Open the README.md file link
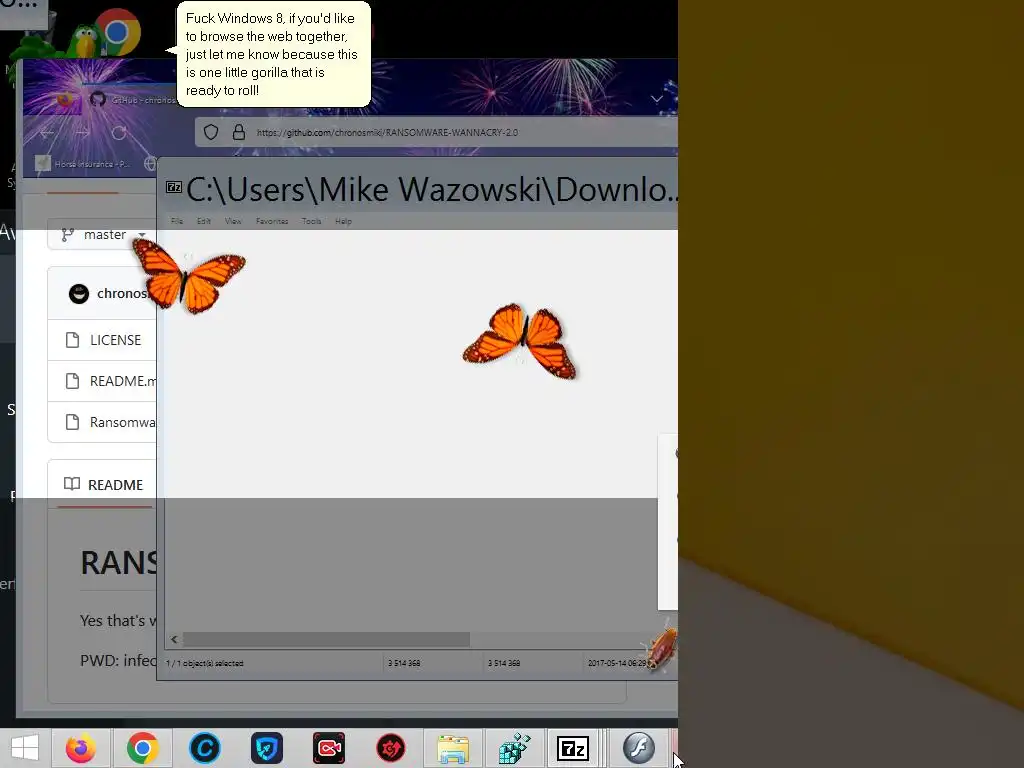 (123, 381)
